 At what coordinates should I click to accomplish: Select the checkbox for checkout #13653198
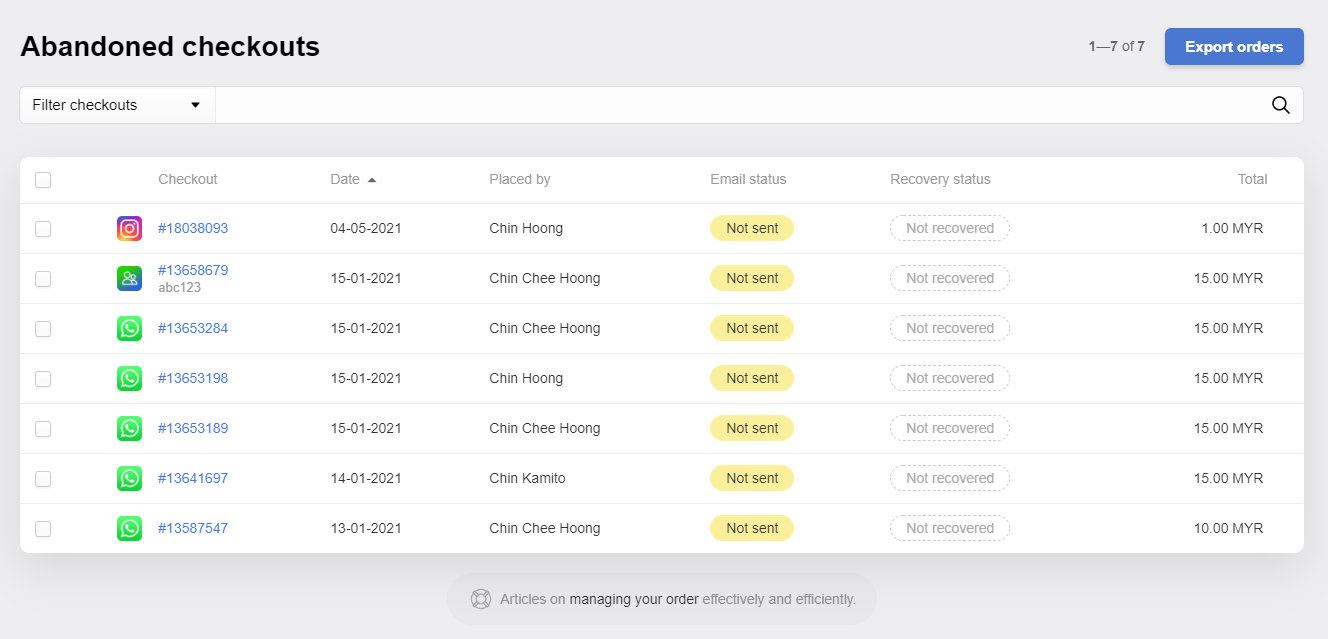click(x=43, y=379)
